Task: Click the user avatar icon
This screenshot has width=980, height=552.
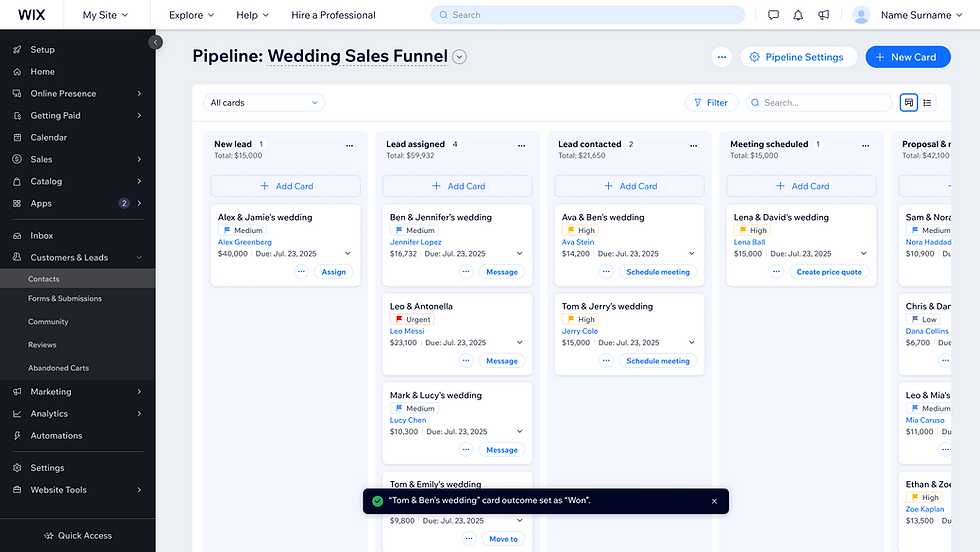Action: point(861,15)
